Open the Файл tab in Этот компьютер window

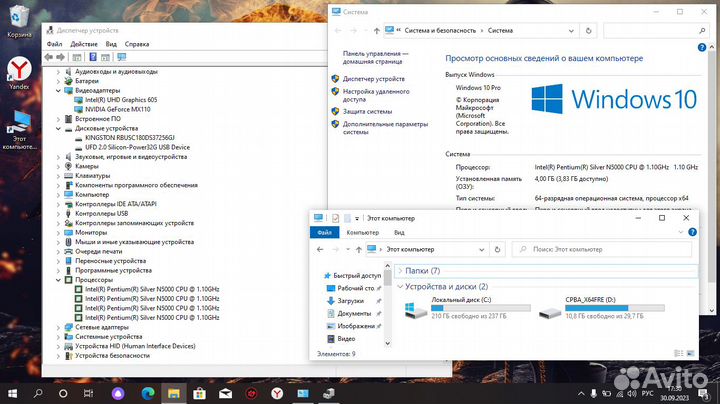[324, 232]
